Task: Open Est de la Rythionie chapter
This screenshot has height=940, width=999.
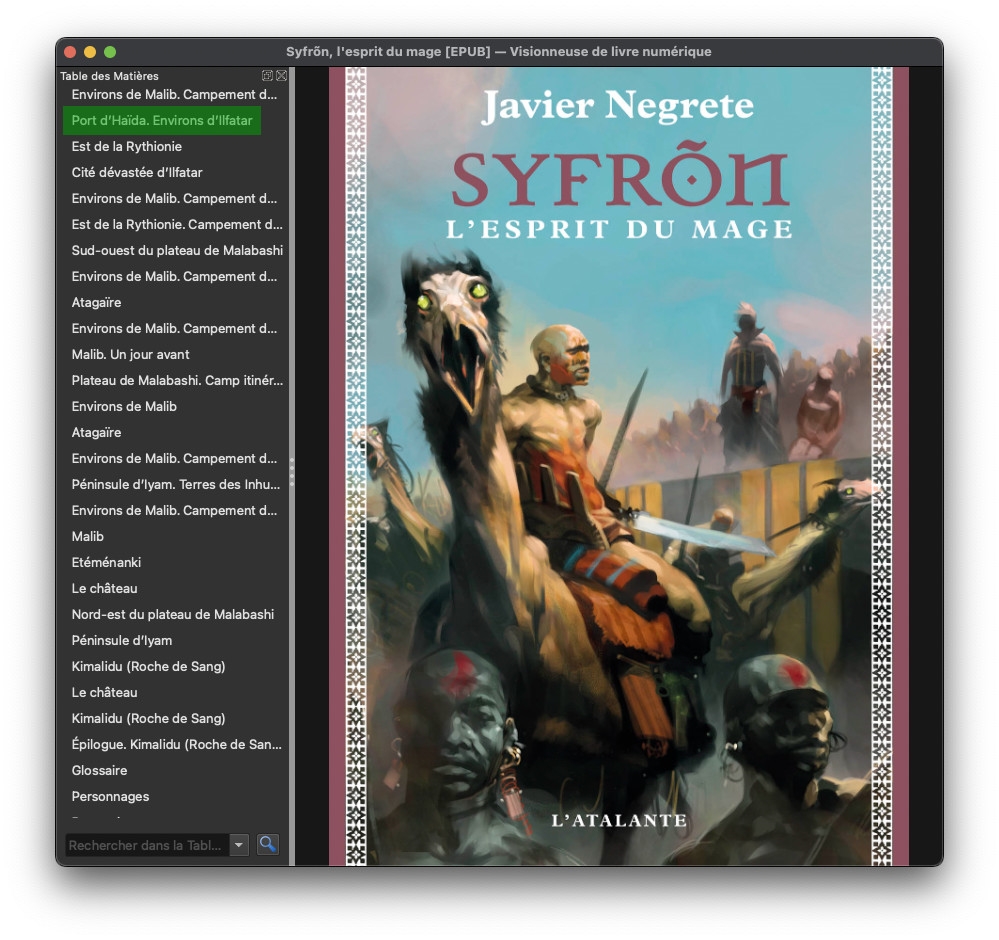Action: pyautogui.click(x=126, y=146)
